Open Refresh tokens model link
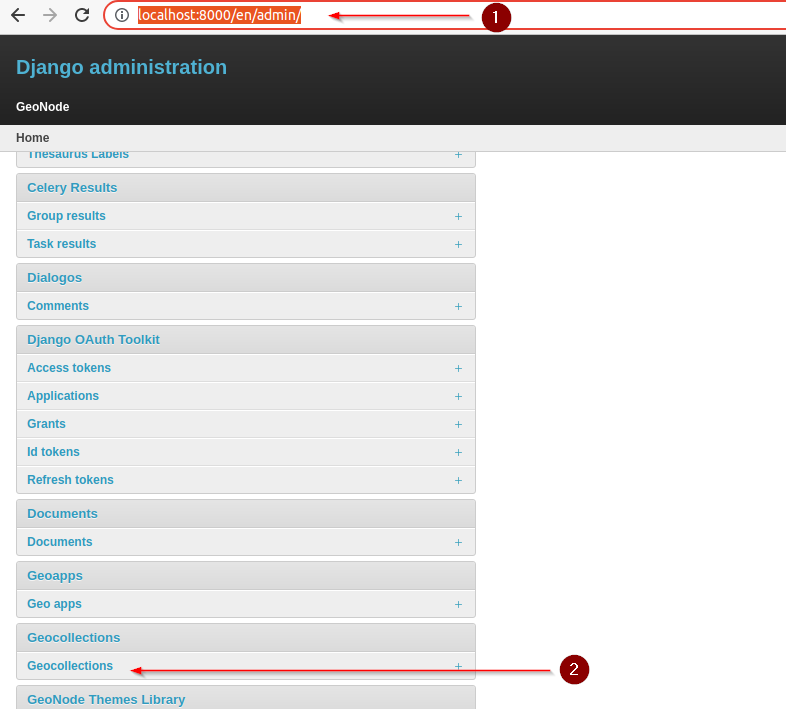Image resolution: width=786 pixels, height=709 pixels. click(70, 480)
